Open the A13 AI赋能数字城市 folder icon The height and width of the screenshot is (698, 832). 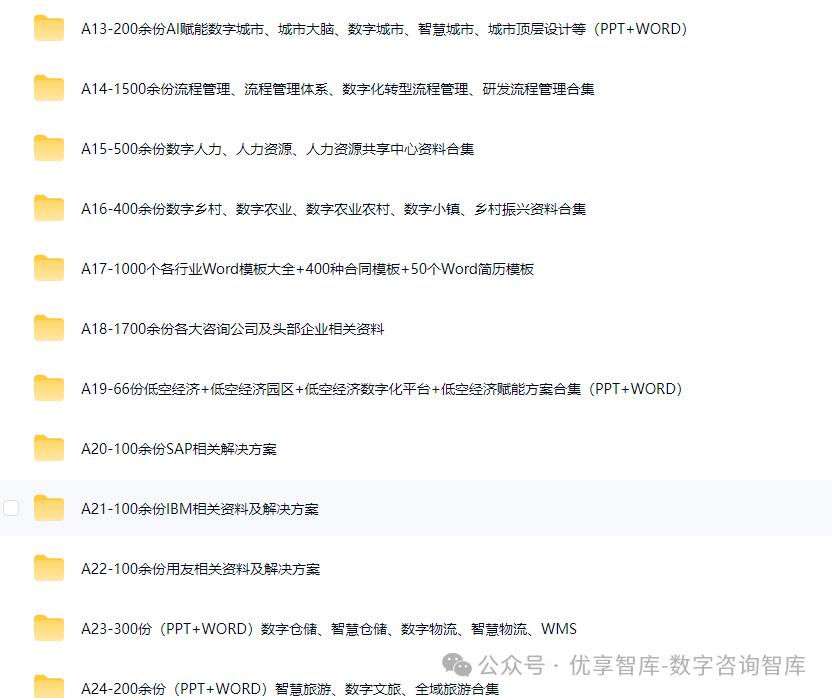pyautogui.click(x=48, y=29)
